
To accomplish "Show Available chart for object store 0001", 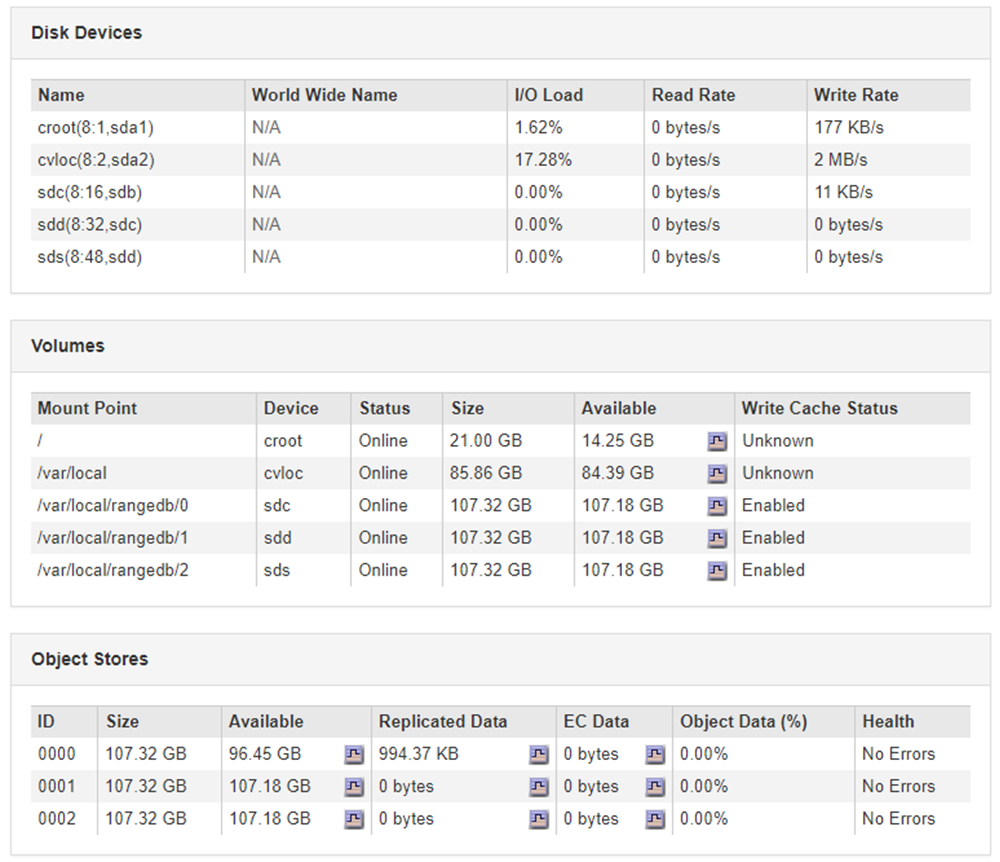I will click(354, 787).
